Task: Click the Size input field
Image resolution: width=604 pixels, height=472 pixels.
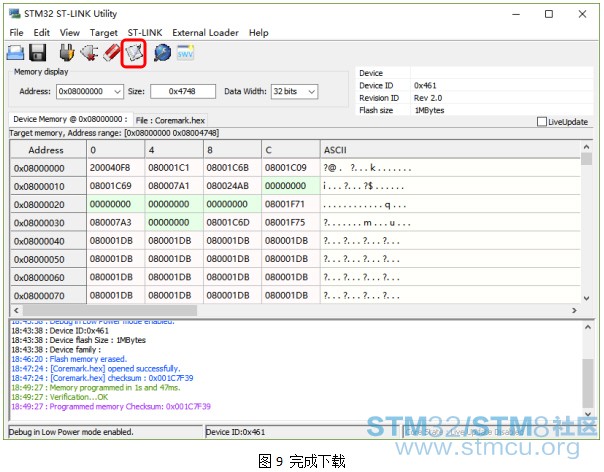Action: [x=183, y=91]
